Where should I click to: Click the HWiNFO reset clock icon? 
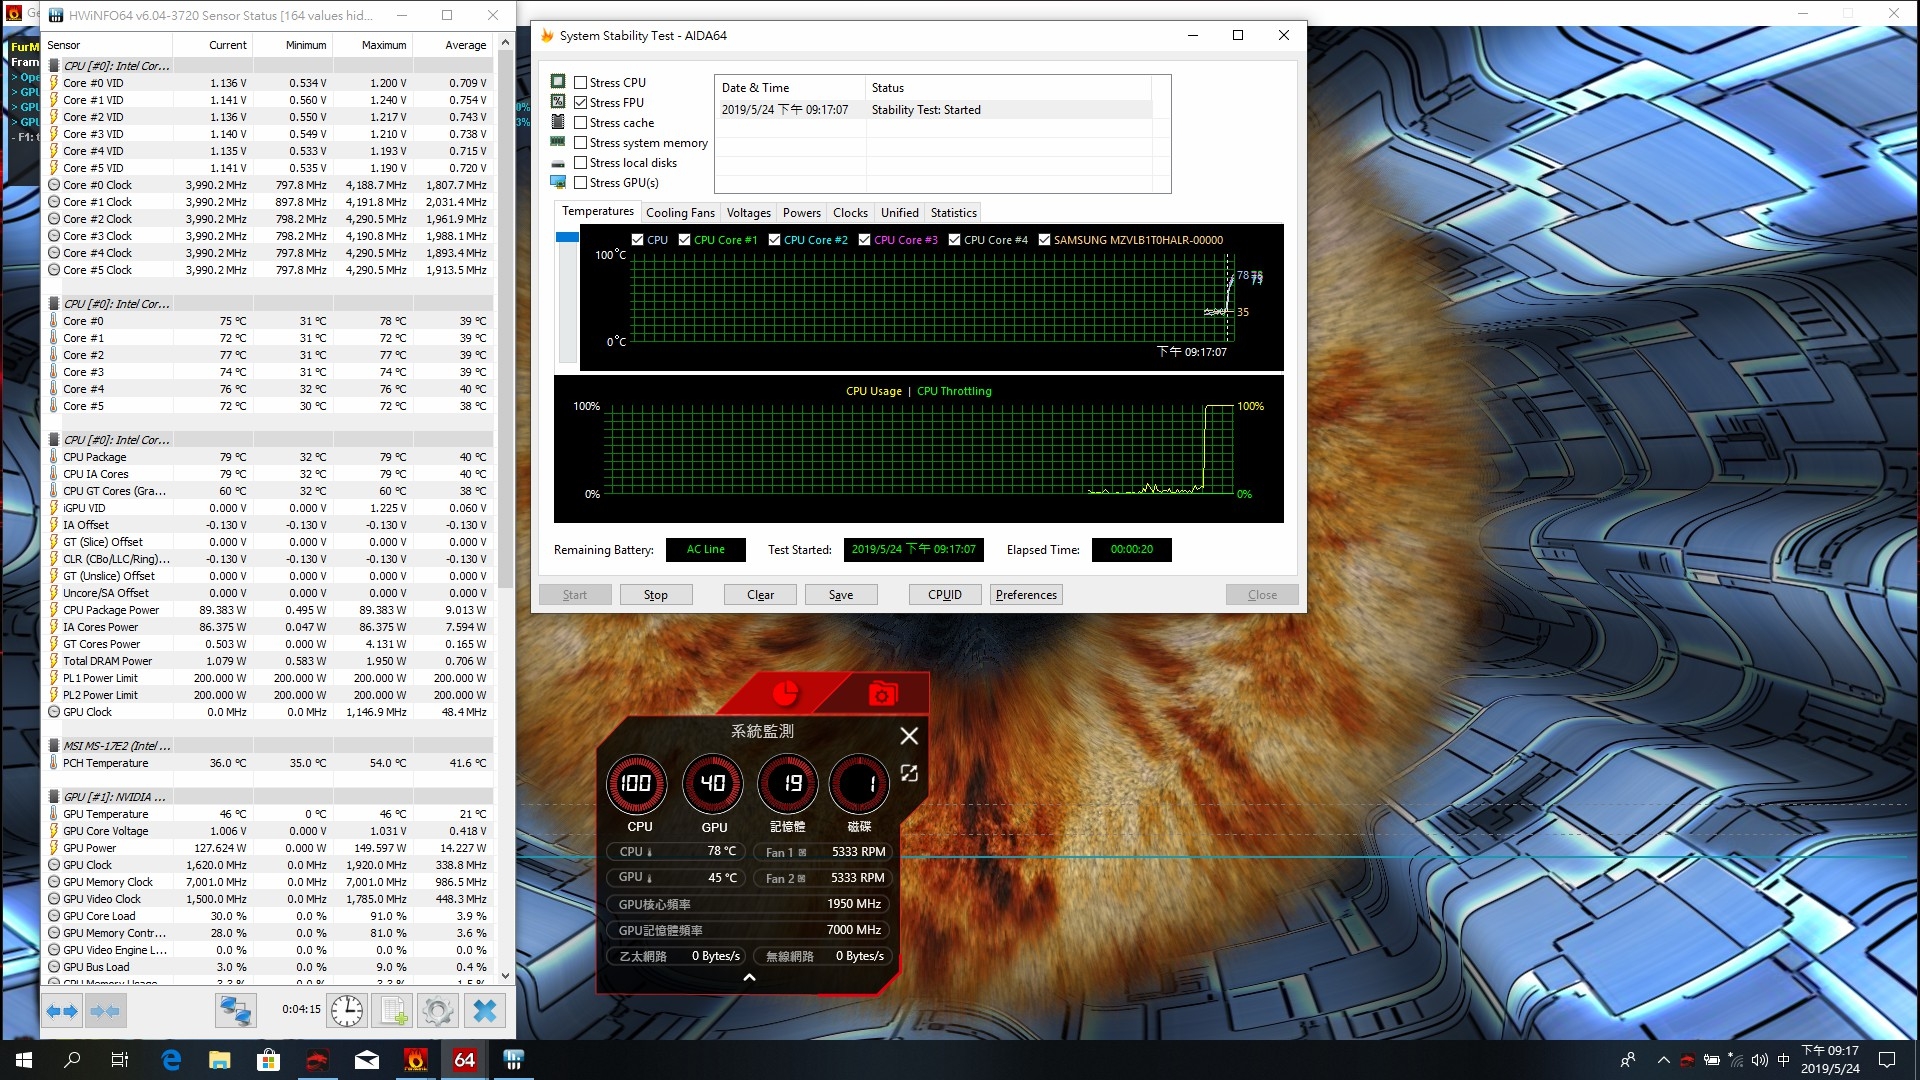click(x=347, y=1011)
